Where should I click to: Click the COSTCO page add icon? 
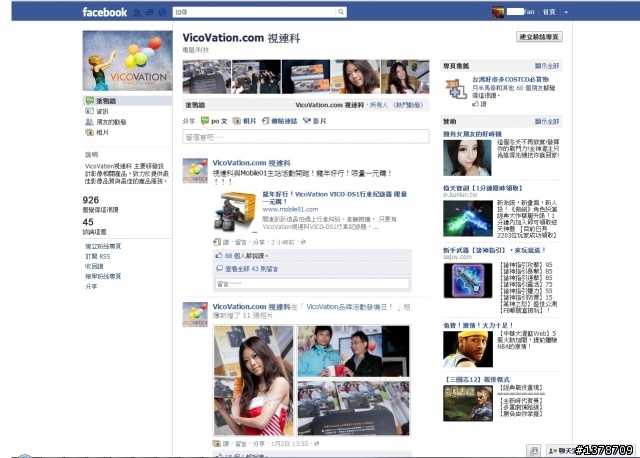click(x=456, y=89)
